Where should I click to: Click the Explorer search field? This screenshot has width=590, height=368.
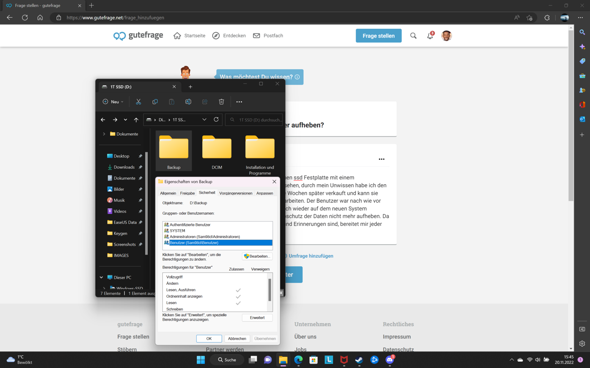[x=254, y=120]
